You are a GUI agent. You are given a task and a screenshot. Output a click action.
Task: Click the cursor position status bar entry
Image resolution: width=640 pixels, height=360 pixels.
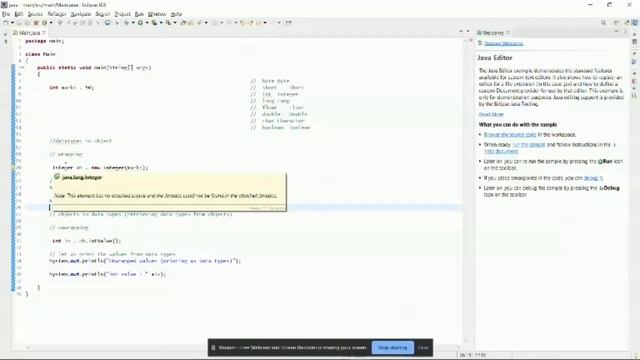[x=473, y=355]
